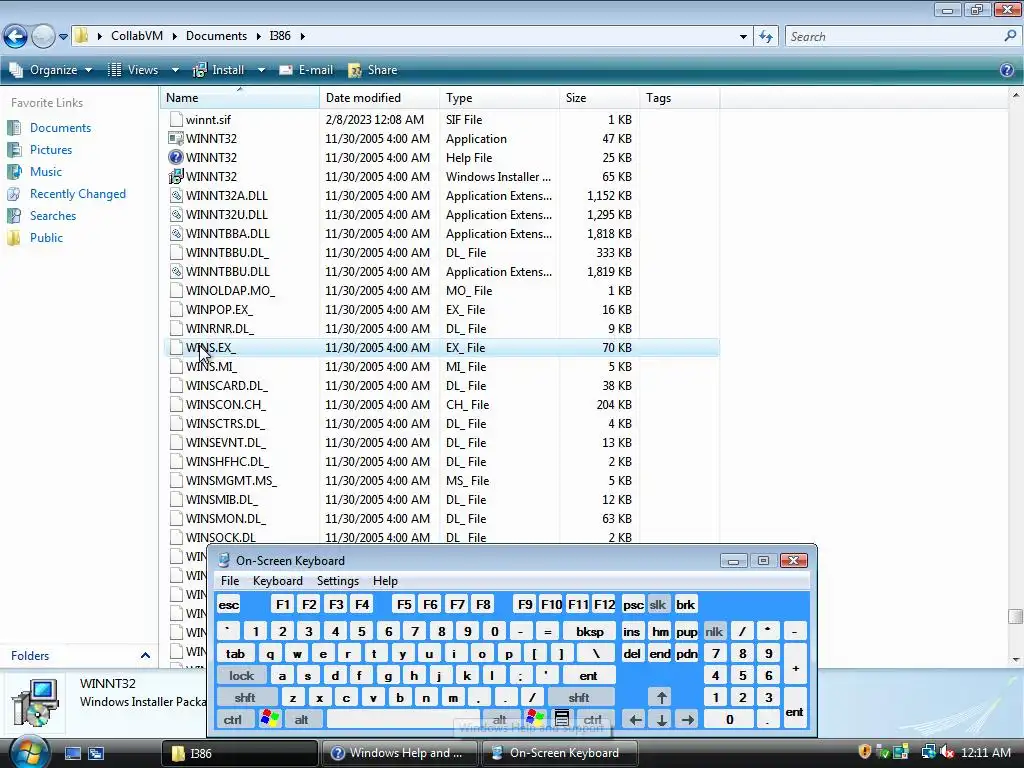This screenshot has width=1024, height=768.
Task: Click the left Windows logo key
Action: click(x=270, y=720)
